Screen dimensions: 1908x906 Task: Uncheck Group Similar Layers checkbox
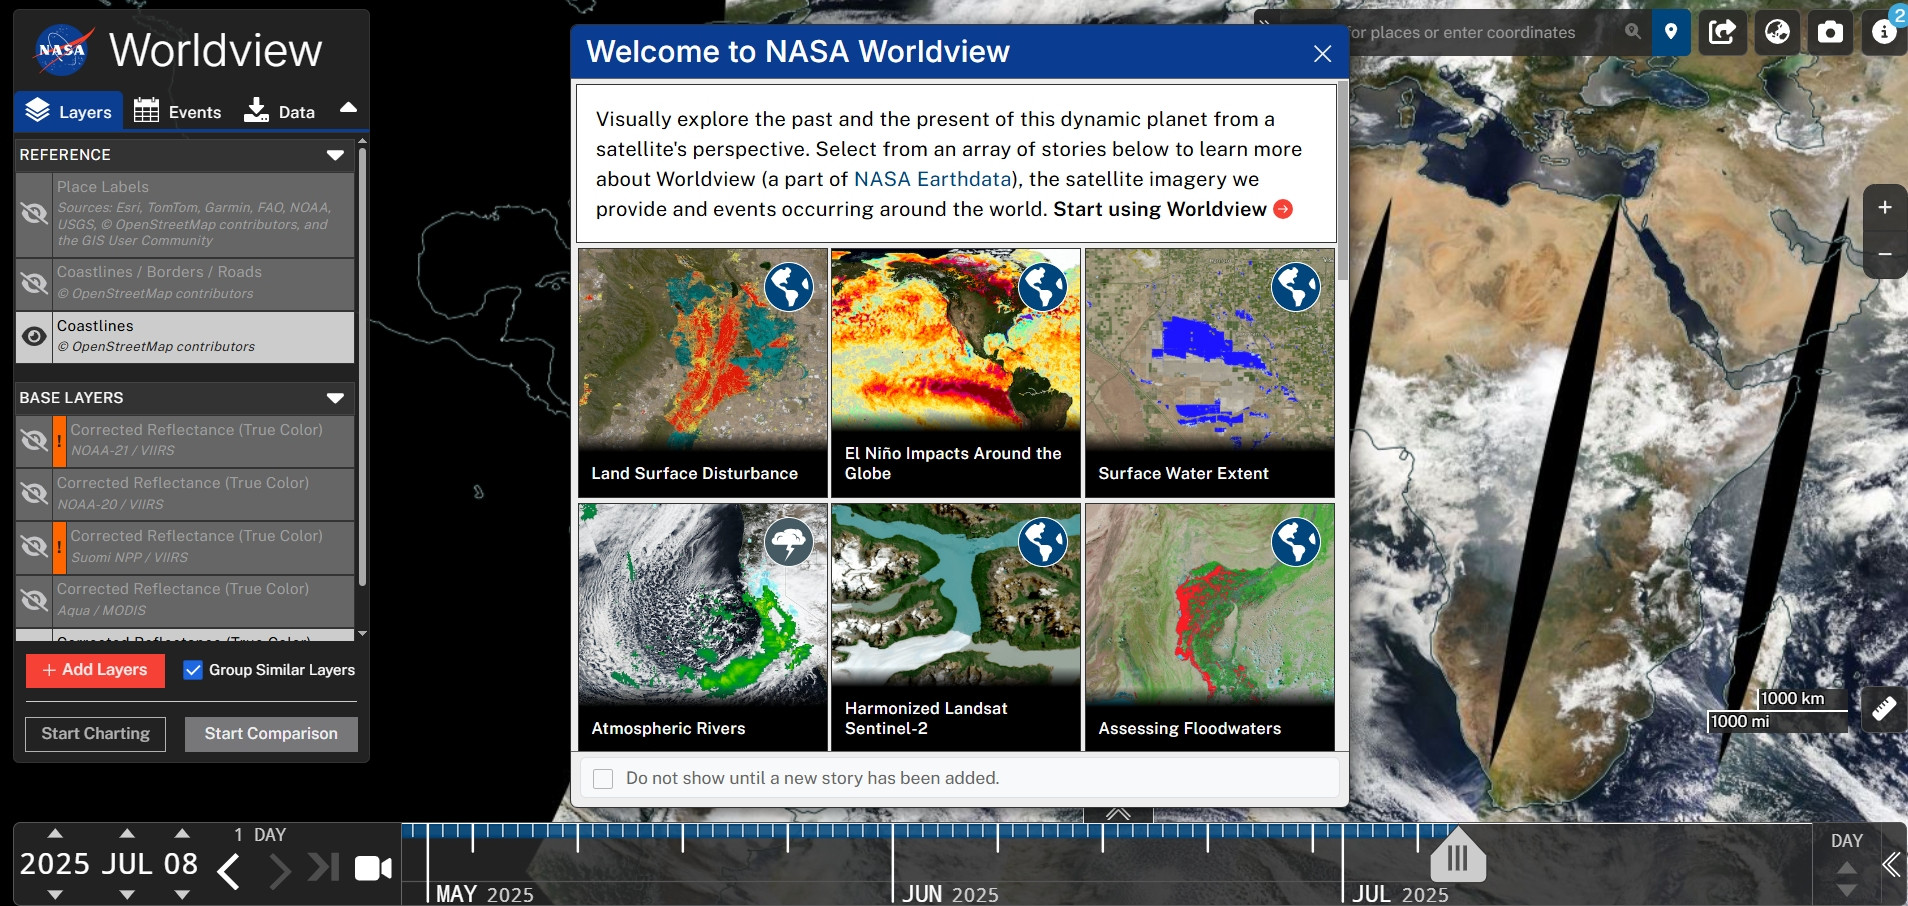pos(193,670)
